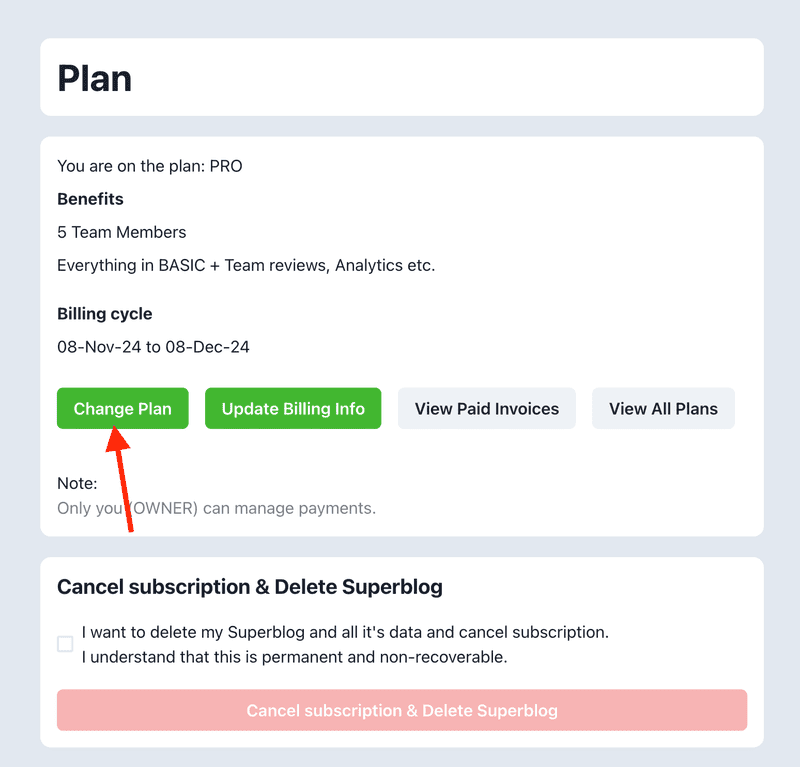This screenshot has height=767, width=800.
Task: Click the red arrow annotation
Action: pos(124,478)
